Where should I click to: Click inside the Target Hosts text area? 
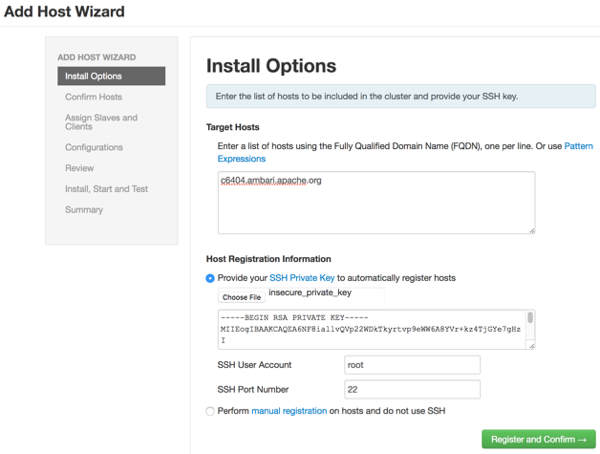pos(375,202)
